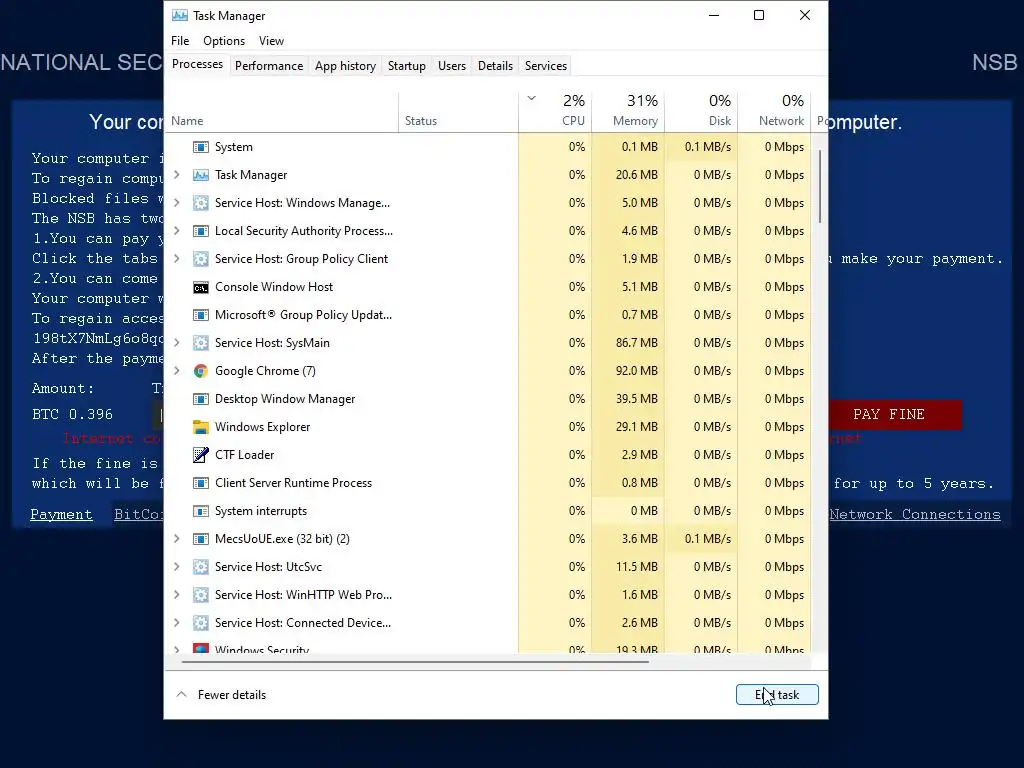Viewport: 1024px width, 768px height.
Task: Click the Task Manager title bar icon
Action: tap(180, 16)
